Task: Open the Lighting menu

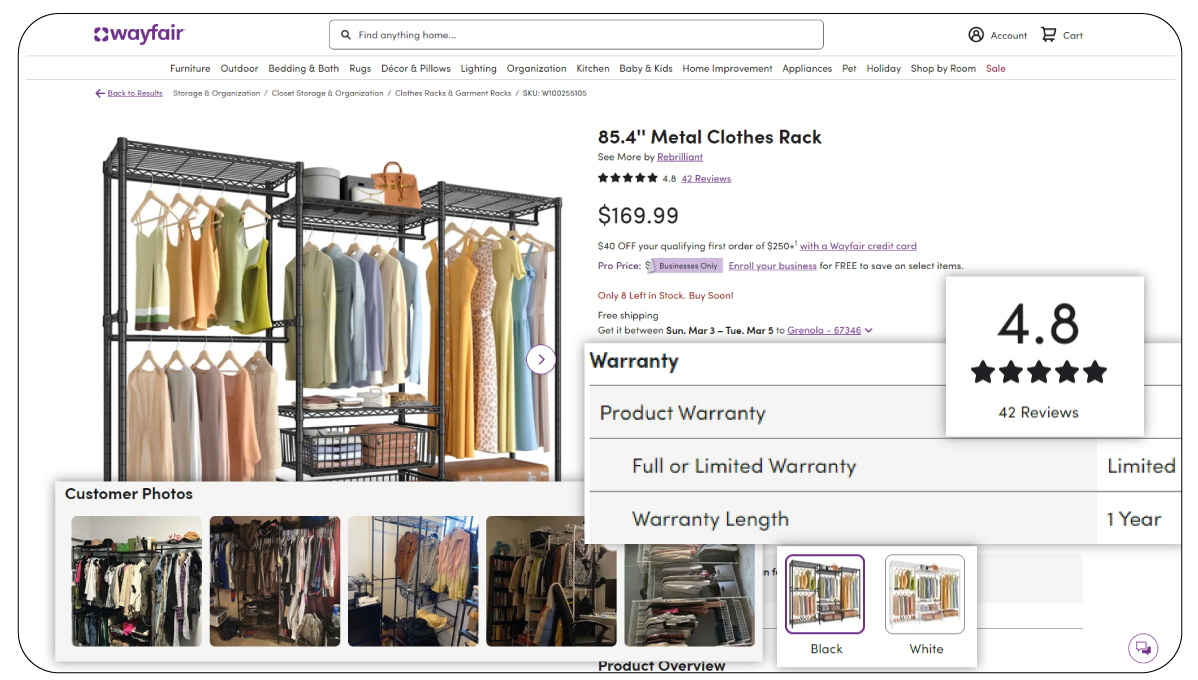Action: point(478,69)
